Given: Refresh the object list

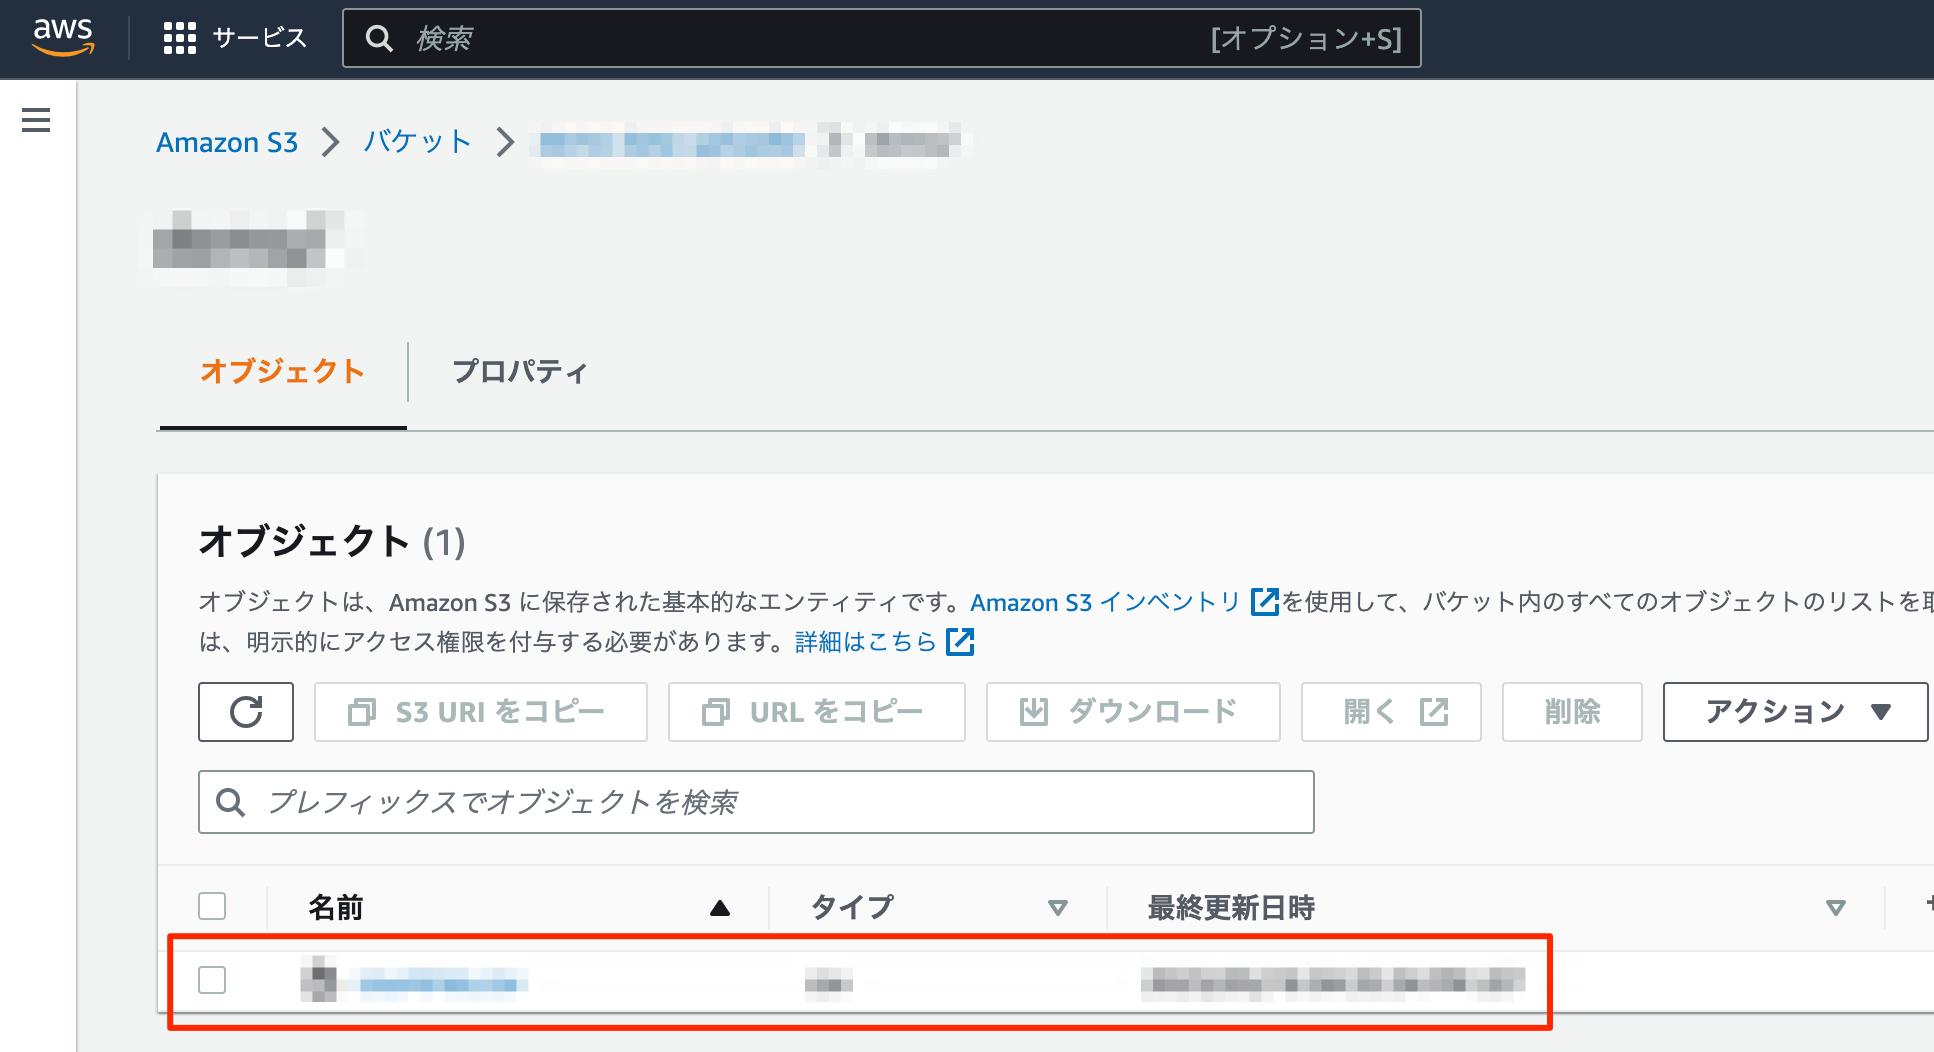Looking at the screenshot, I should click(245, 712).
